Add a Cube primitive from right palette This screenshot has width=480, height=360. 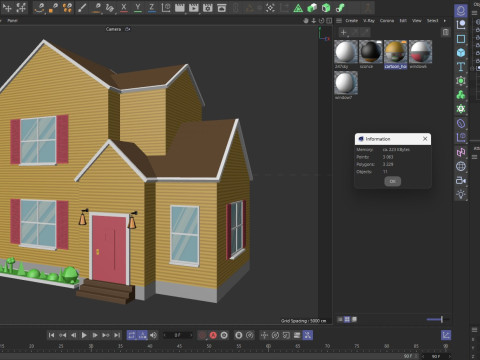[461, 53]
